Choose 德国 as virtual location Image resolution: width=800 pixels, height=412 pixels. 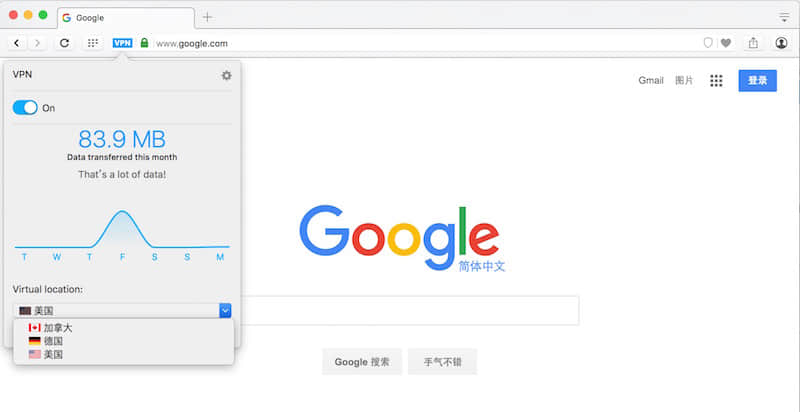tap(52, 341)
